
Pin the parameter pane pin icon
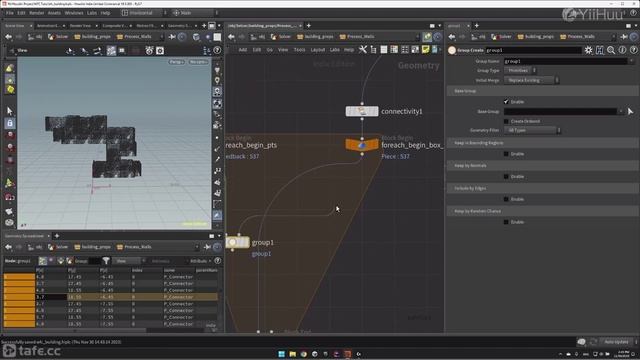(624, 37)
